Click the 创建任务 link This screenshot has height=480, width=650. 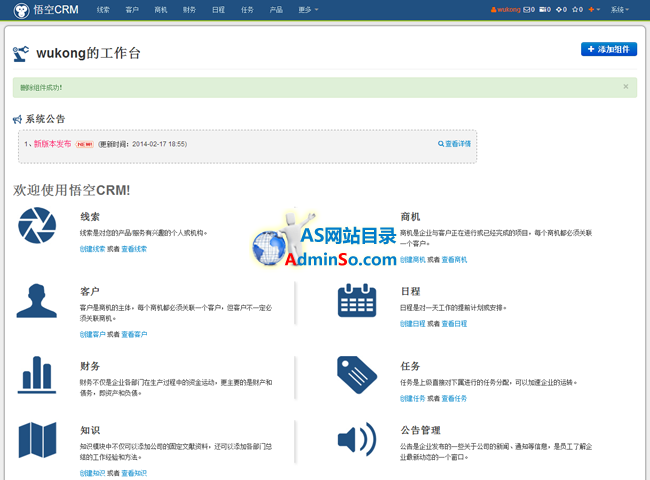point(412,399)
